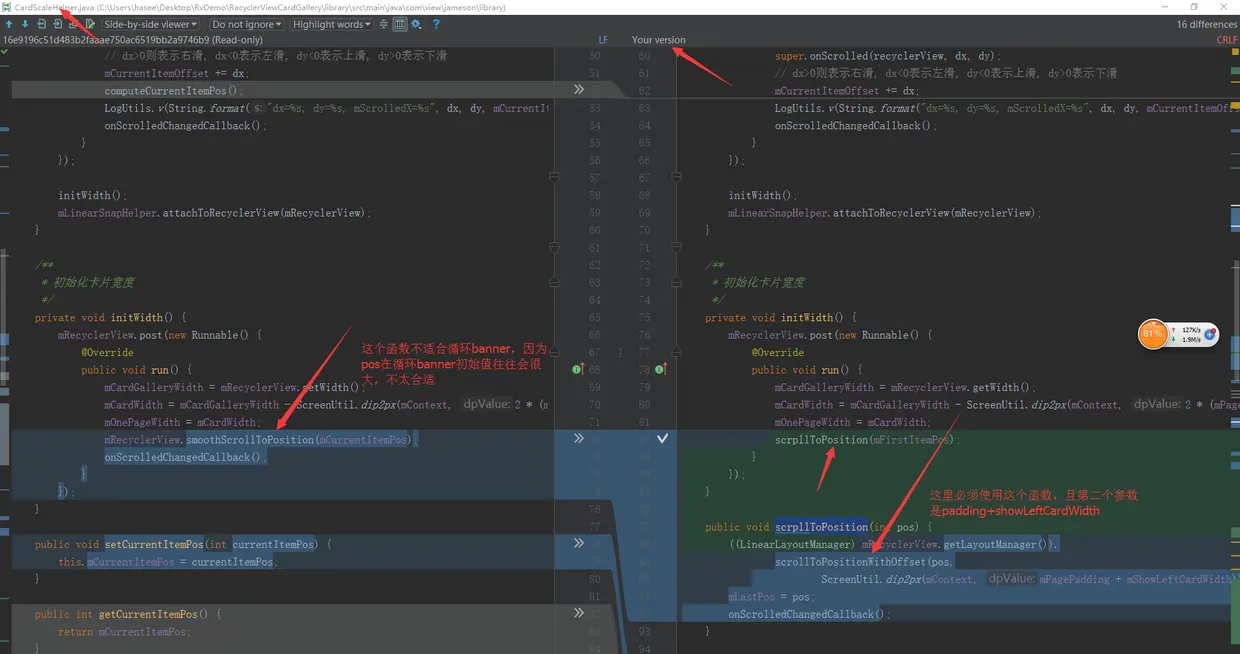Open the Do not ignore dropdown

pos(247,24)
